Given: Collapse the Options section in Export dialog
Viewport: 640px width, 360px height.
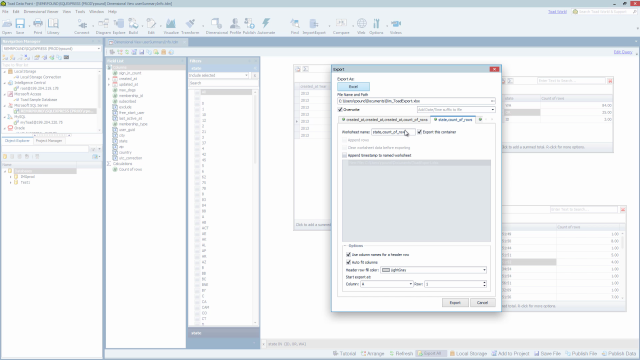Looking at the screenshot, I should point(345,246).
